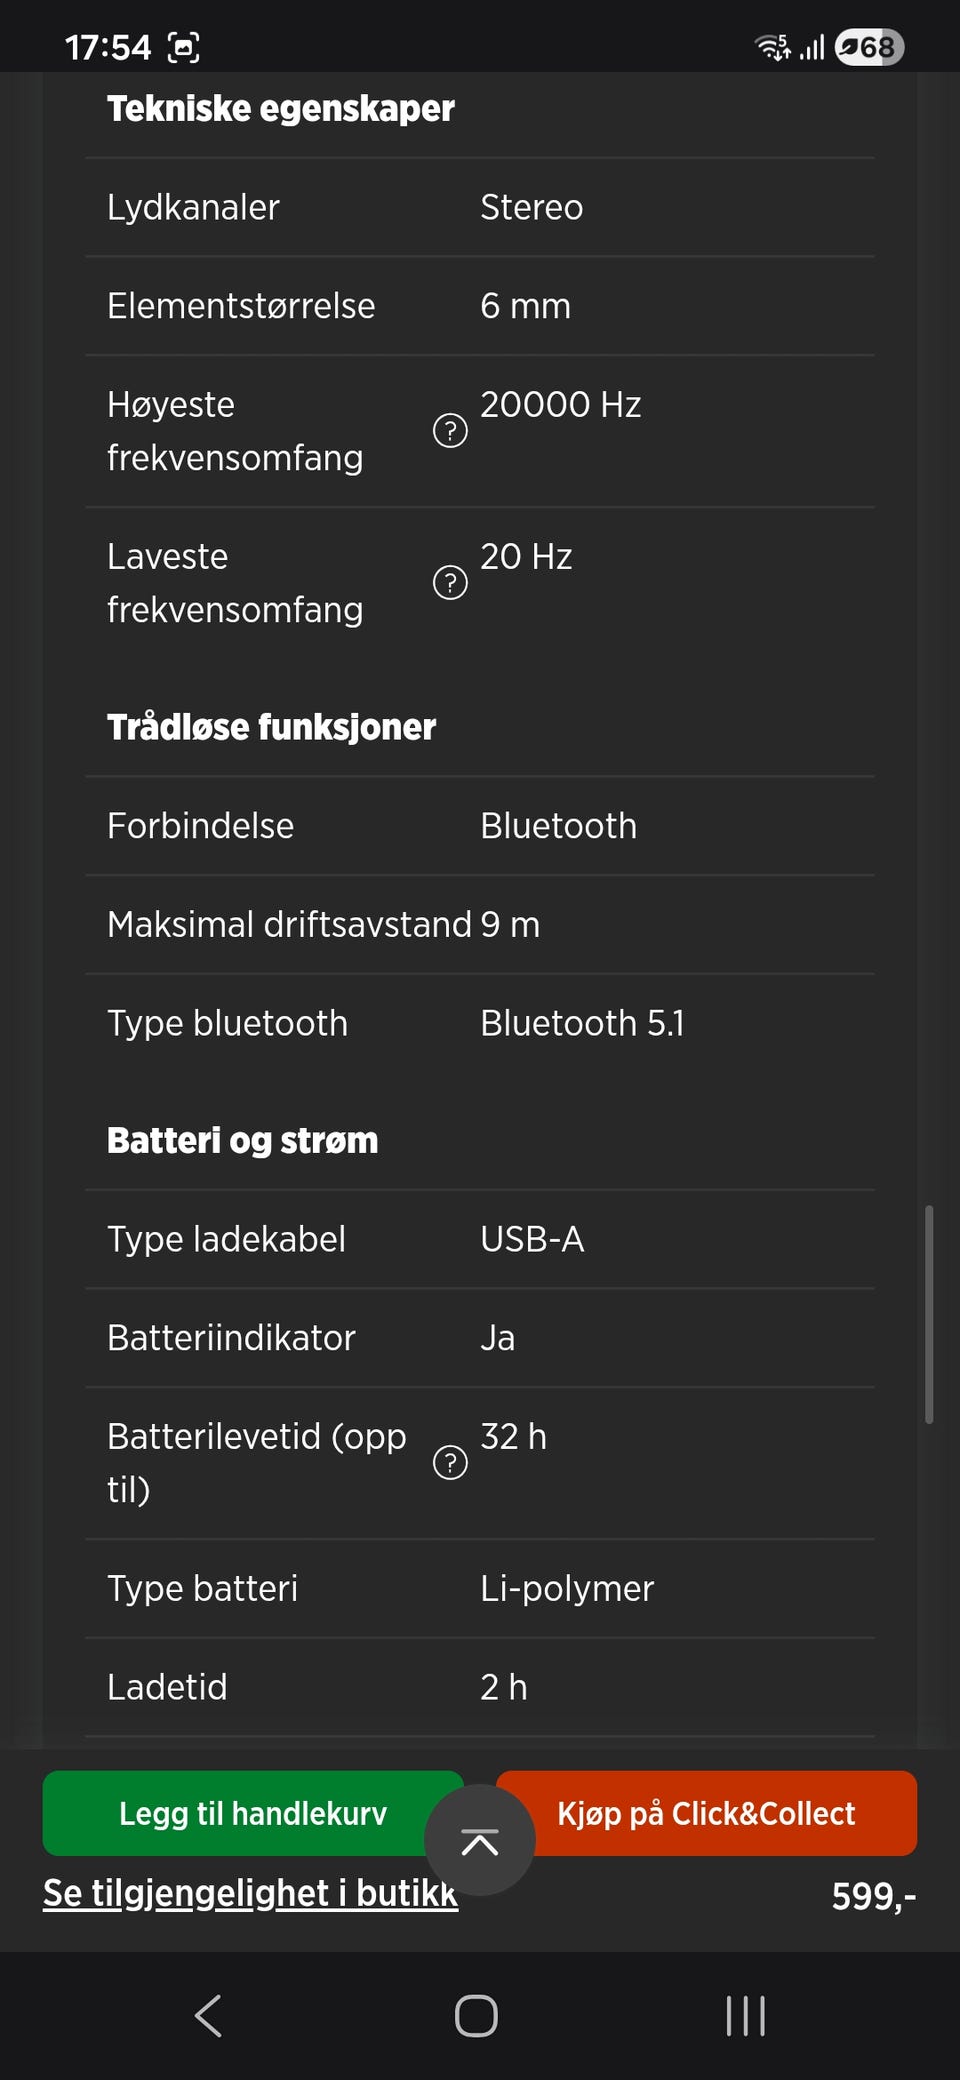The image size is (960, 2080).
Task: Click Legg til handlekurv button
Action: [252, 1813]
